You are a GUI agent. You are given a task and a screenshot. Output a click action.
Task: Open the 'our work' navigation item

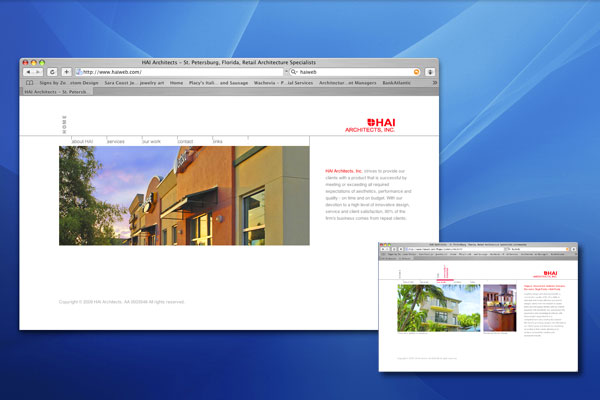coord(152,142)
